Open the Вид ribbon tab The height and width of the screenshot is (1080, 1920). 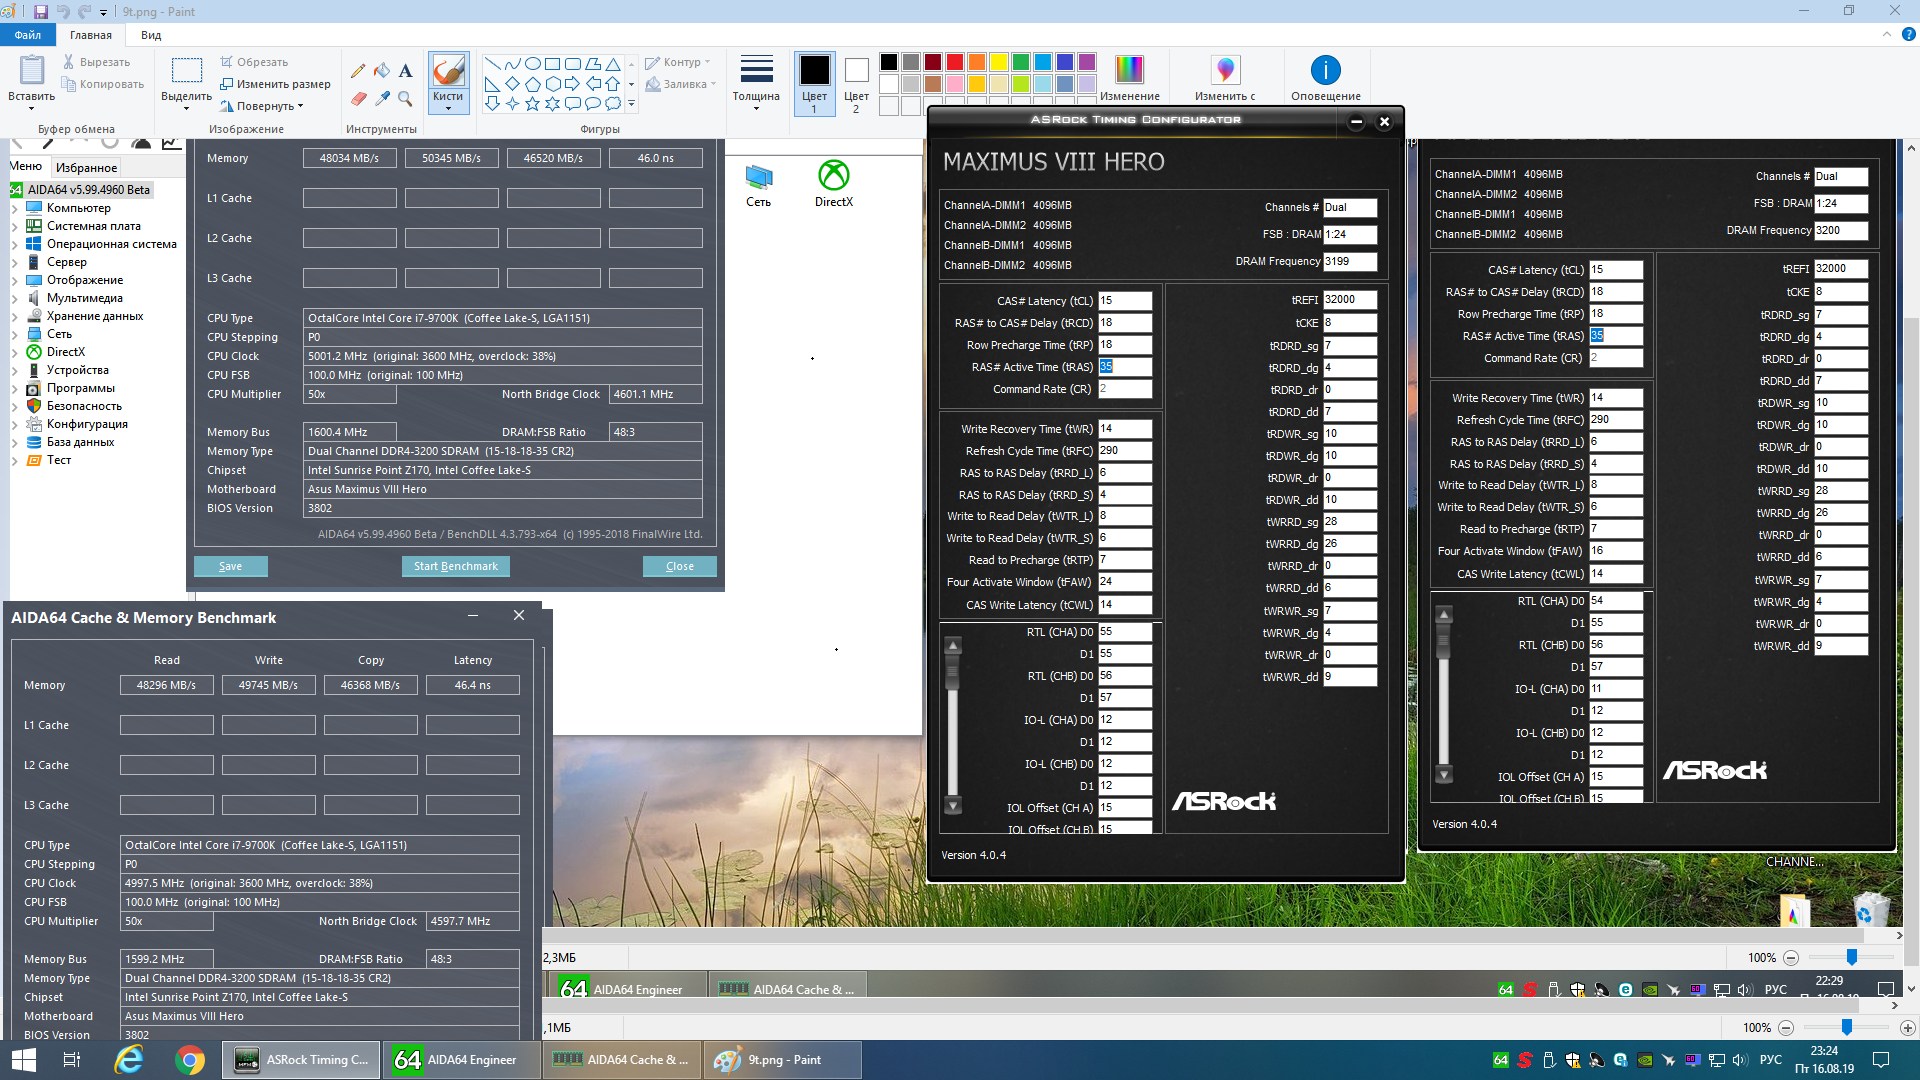coord(151,35)
